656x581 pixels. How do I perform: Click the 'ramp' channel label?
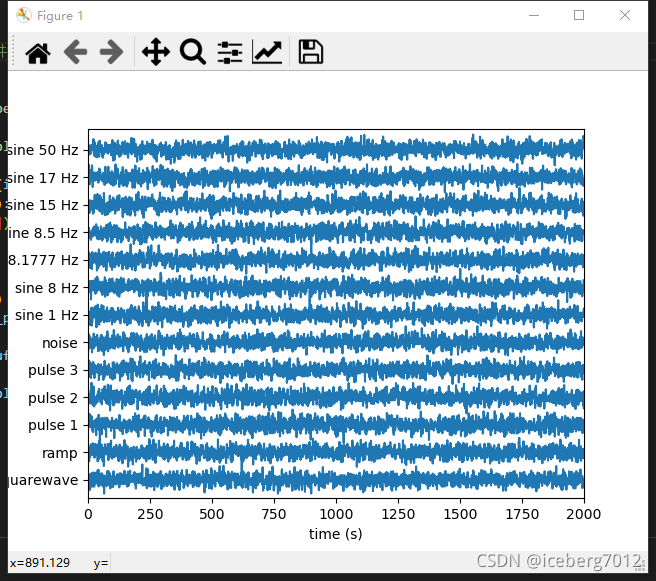pos(60,453)
